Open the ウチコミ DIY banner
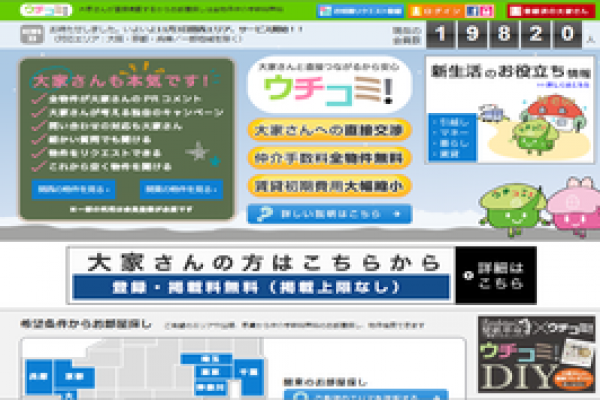 click(x=536, y=354)
